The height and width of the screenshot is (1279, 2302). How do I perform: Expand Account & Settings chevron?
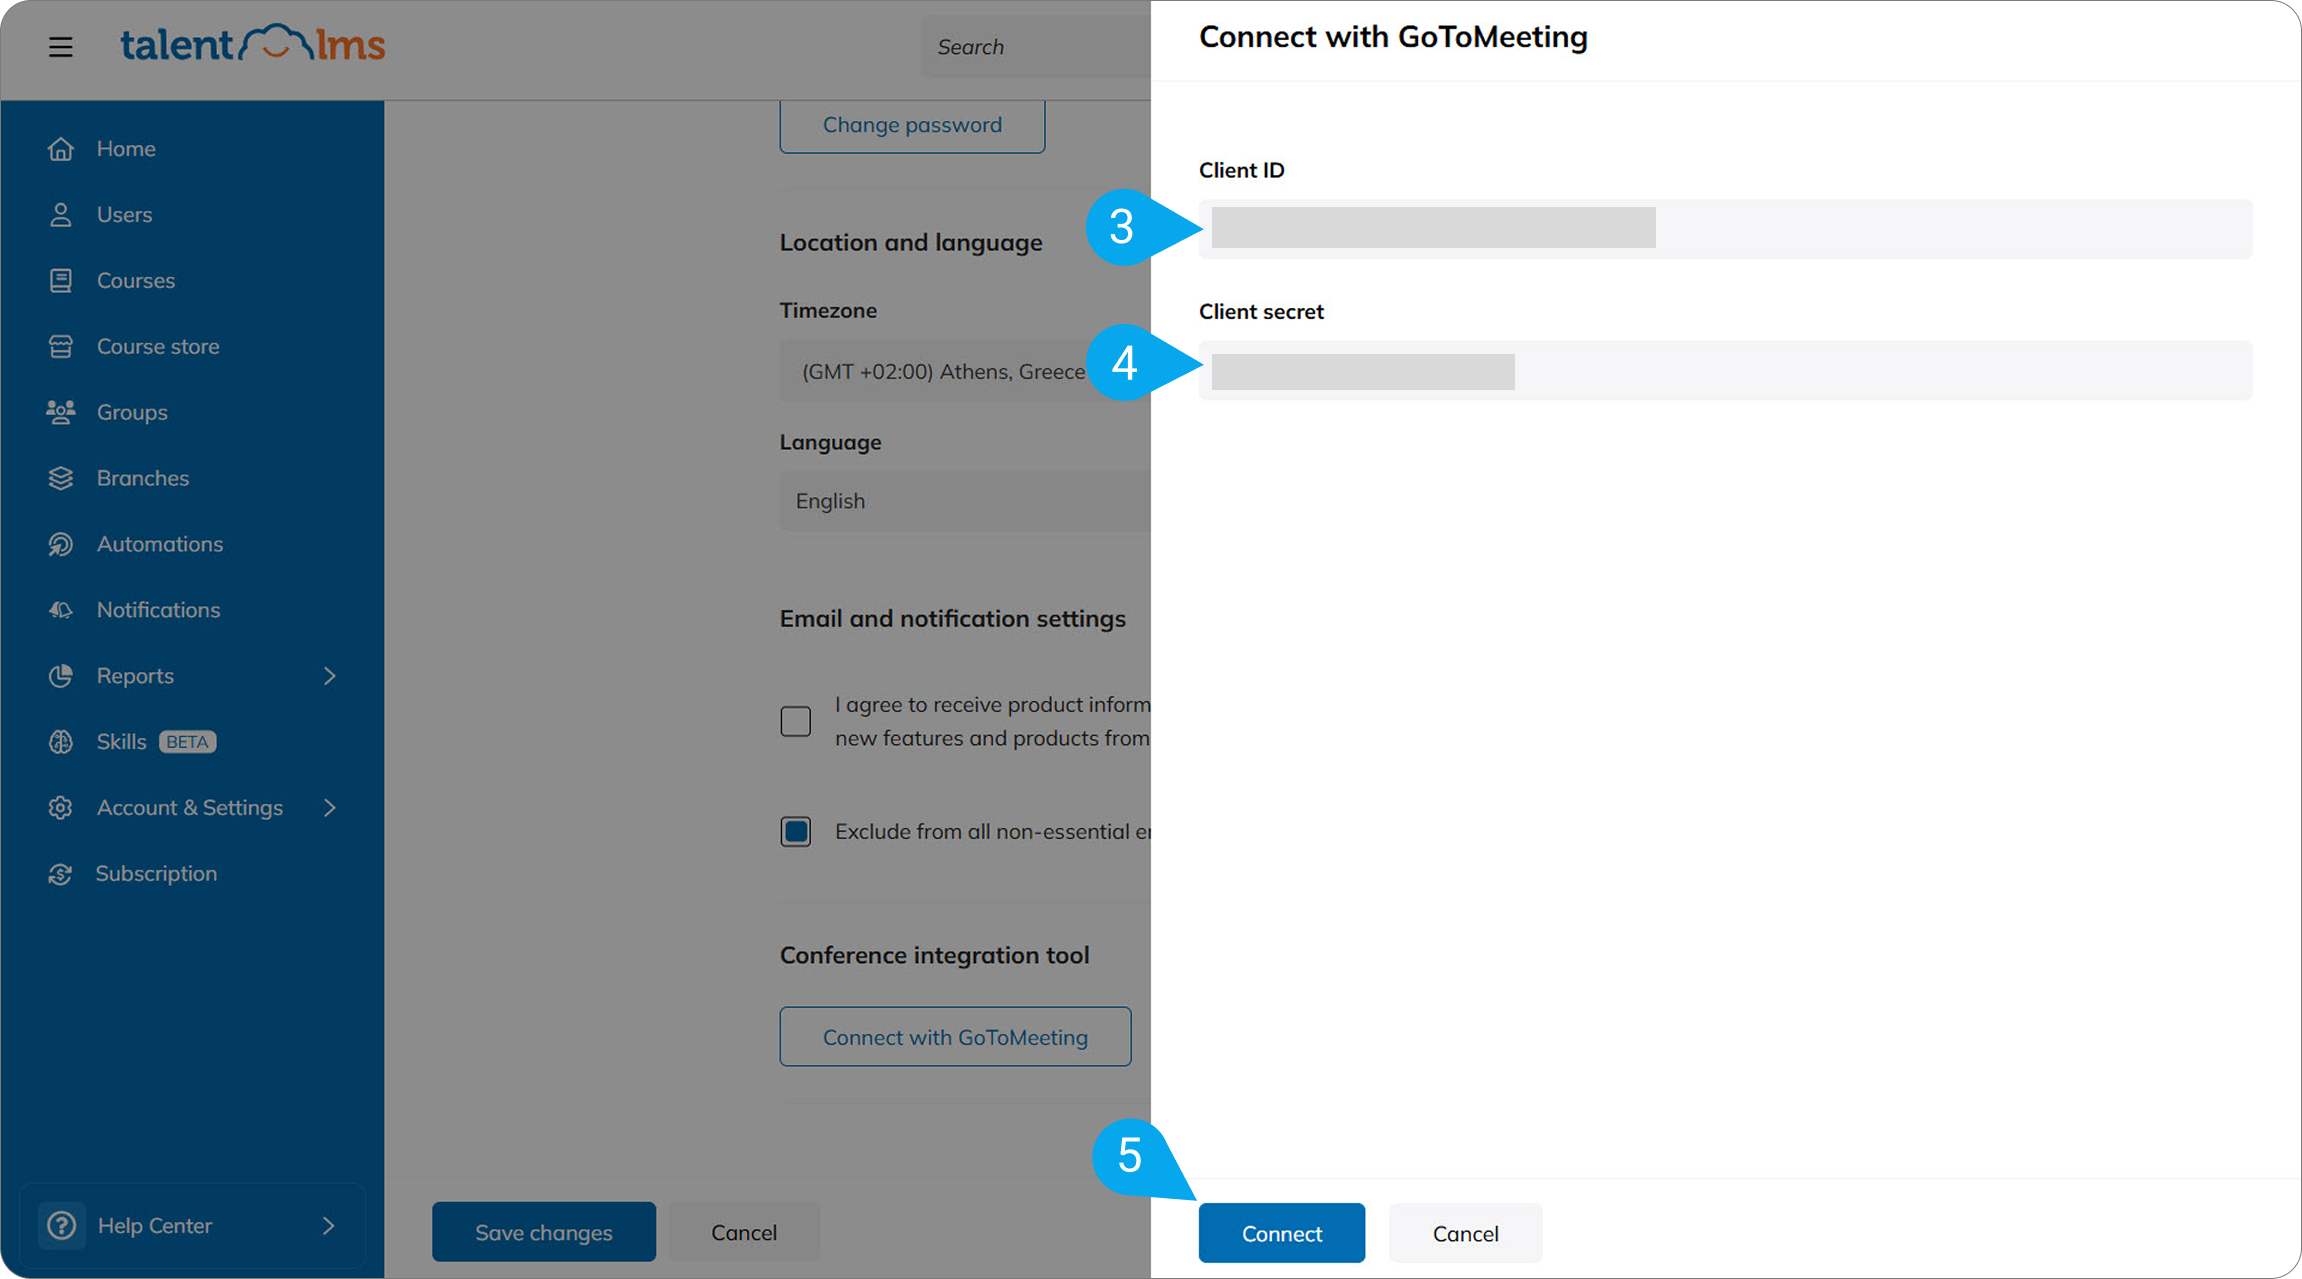click(x=329, y=808)
